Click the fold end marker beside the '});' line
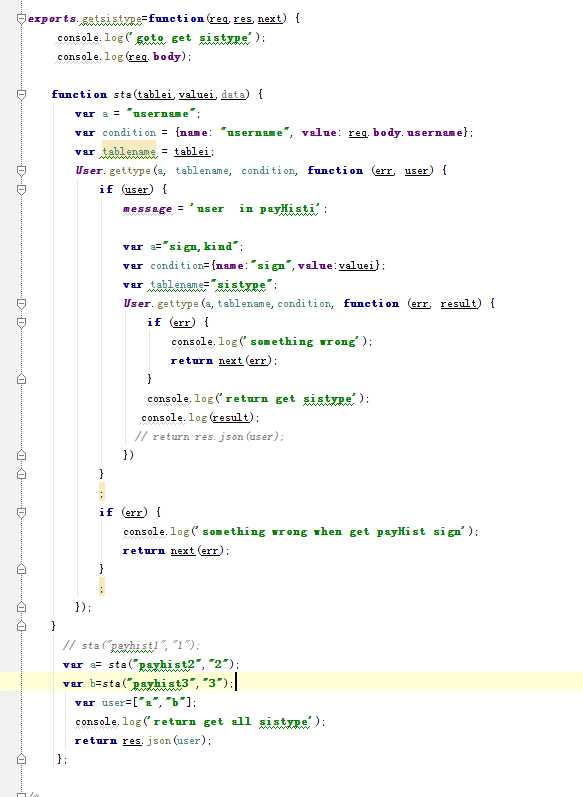The image size is (583, 797). point(21,607)
